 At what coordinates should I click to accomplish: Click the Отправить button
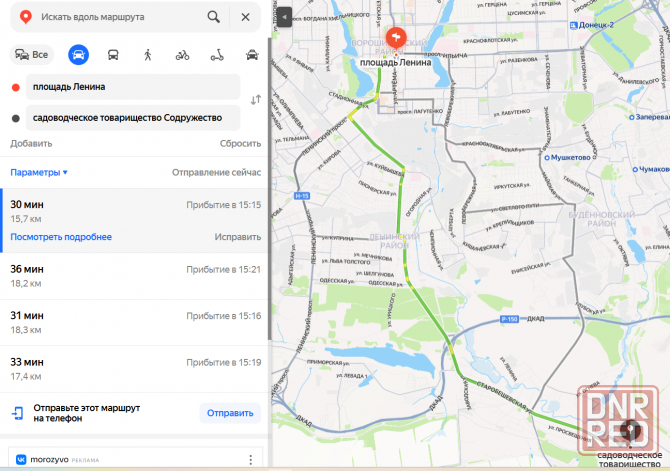pos(230,413)
